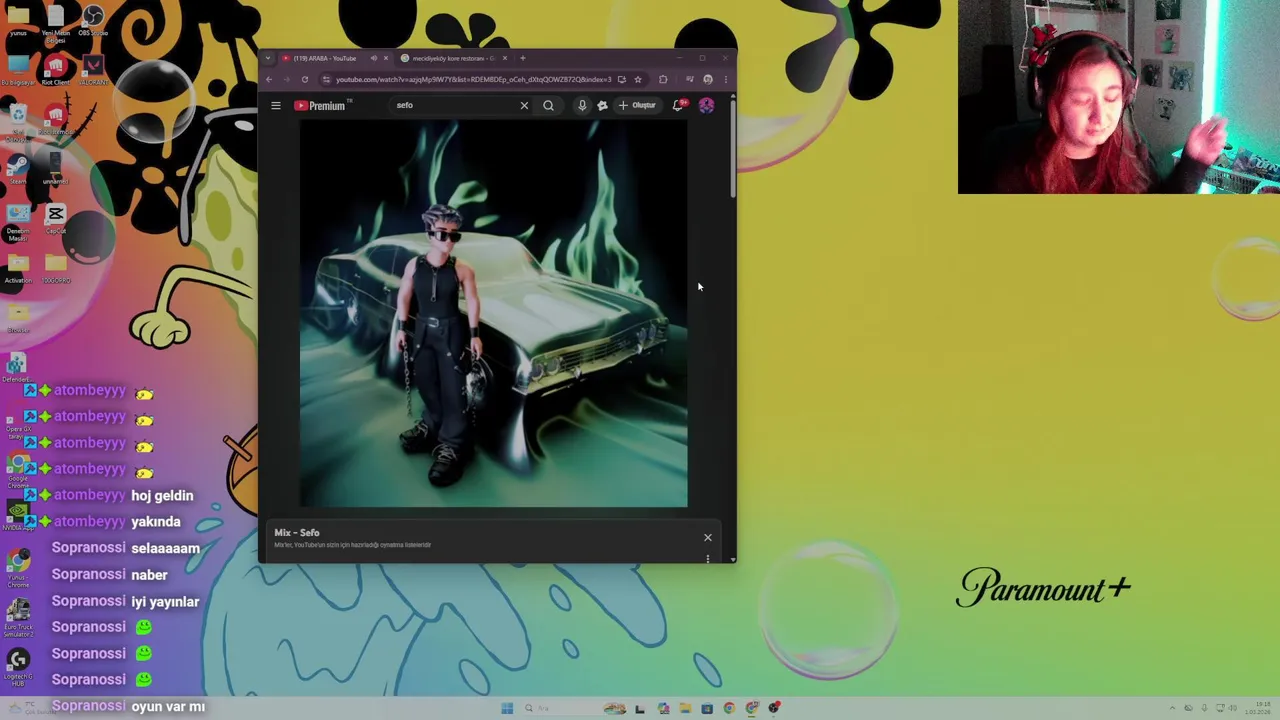Viewport: 1280px width, 720px height.
Task: Go to YouTube Premium home logo
Action: point(320,105)
